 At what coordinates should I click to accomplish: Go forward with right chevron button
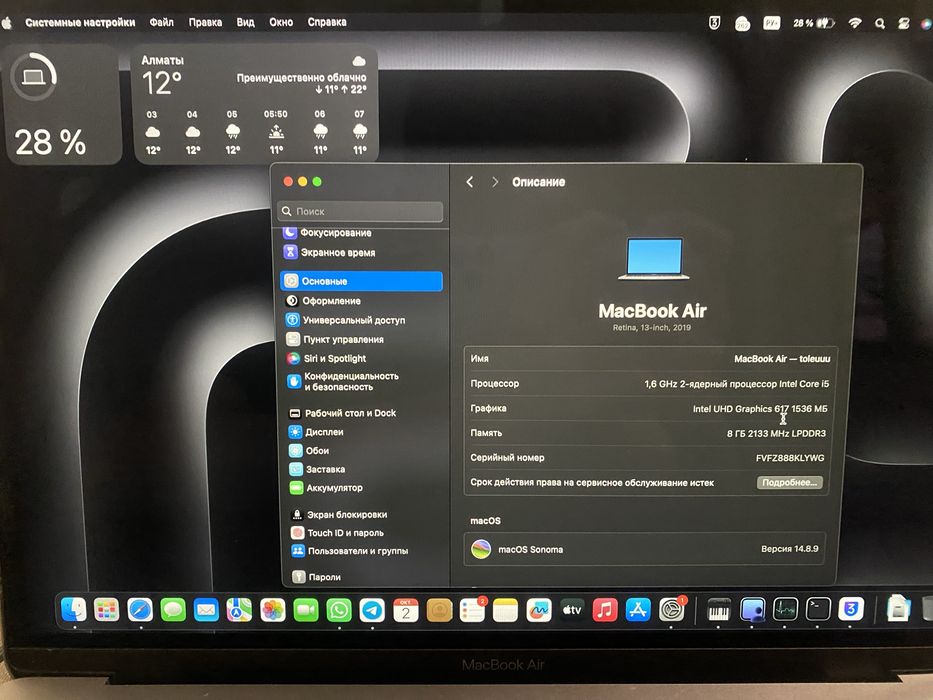click(495, 182)
